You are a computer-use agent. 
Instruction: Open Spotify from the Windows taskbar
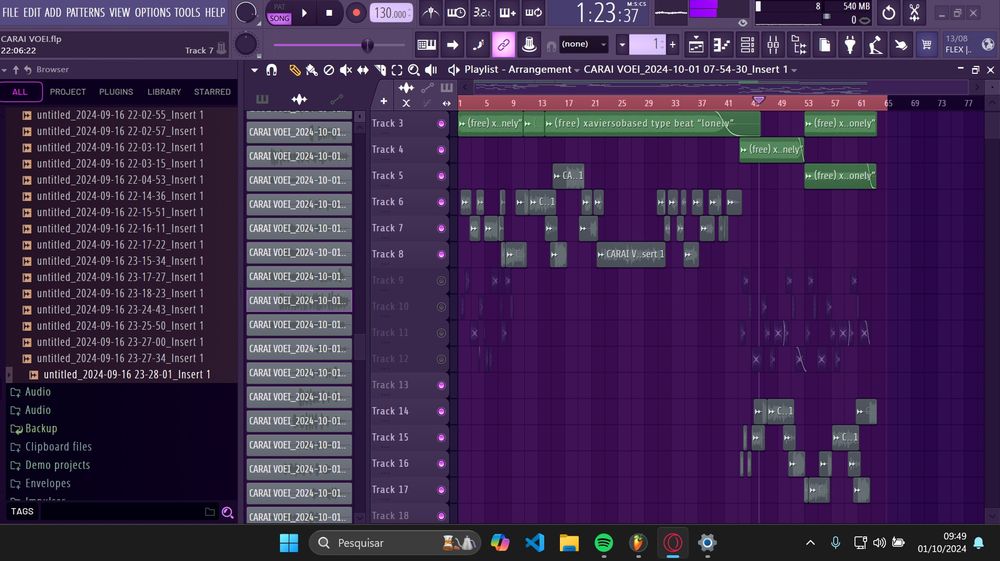click(x=603, y=543)
